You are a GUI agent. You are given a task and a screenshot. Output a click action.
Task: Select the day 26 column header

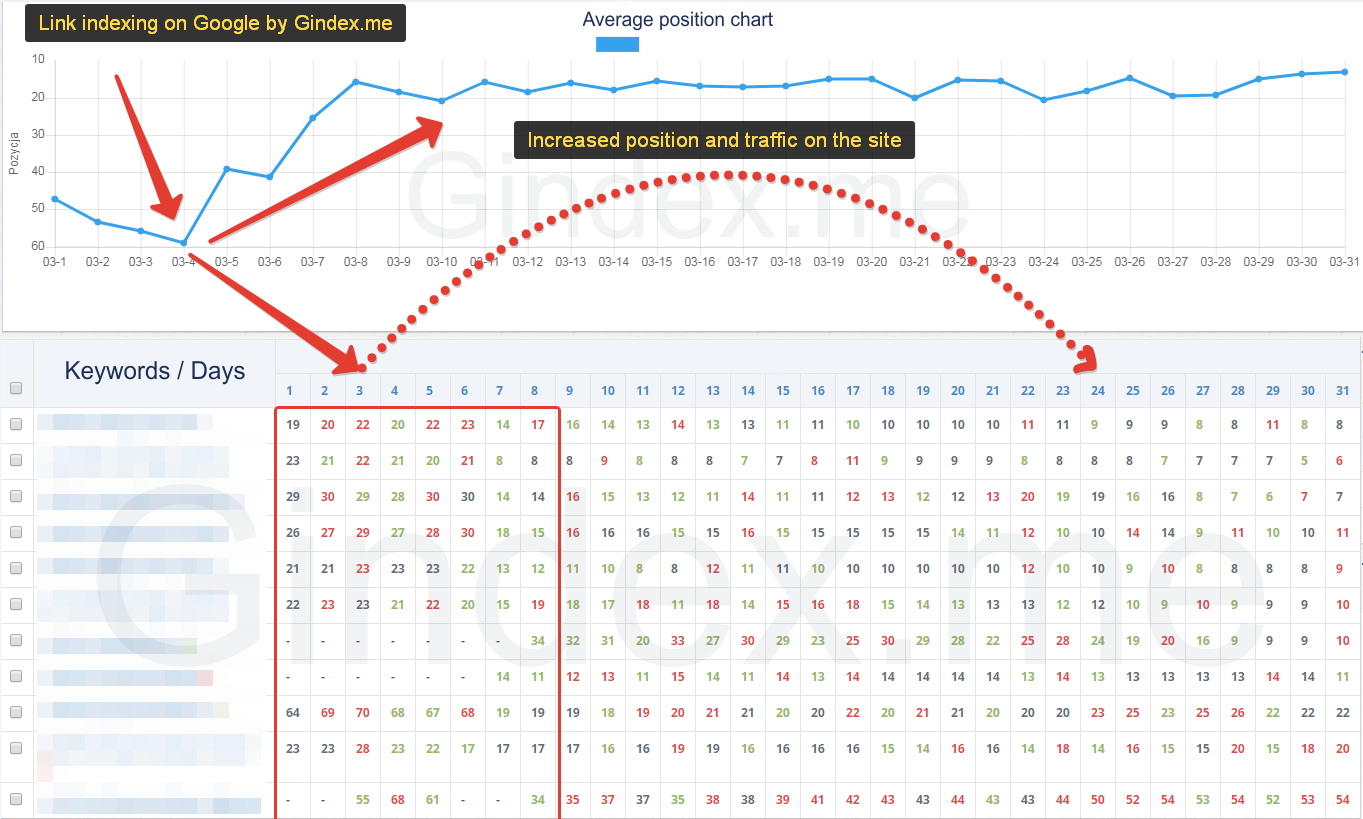(1168, 391)
